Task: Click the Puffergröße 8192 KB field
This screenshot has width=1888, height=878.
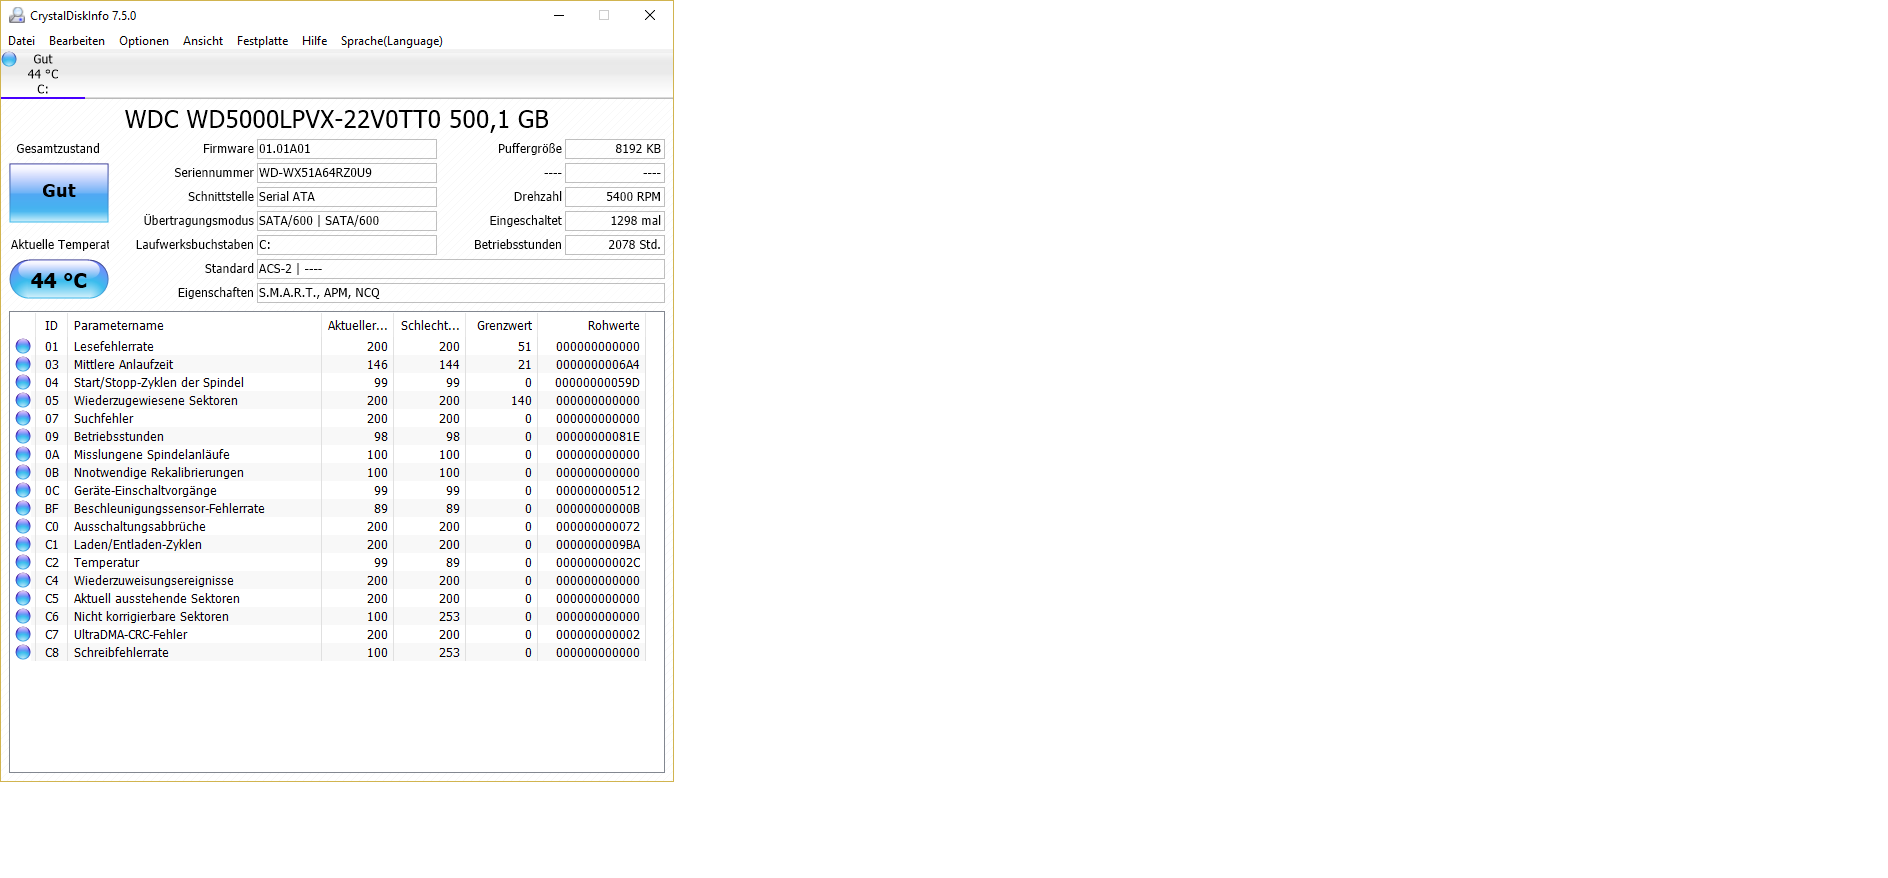Action: tap(615, 149)
